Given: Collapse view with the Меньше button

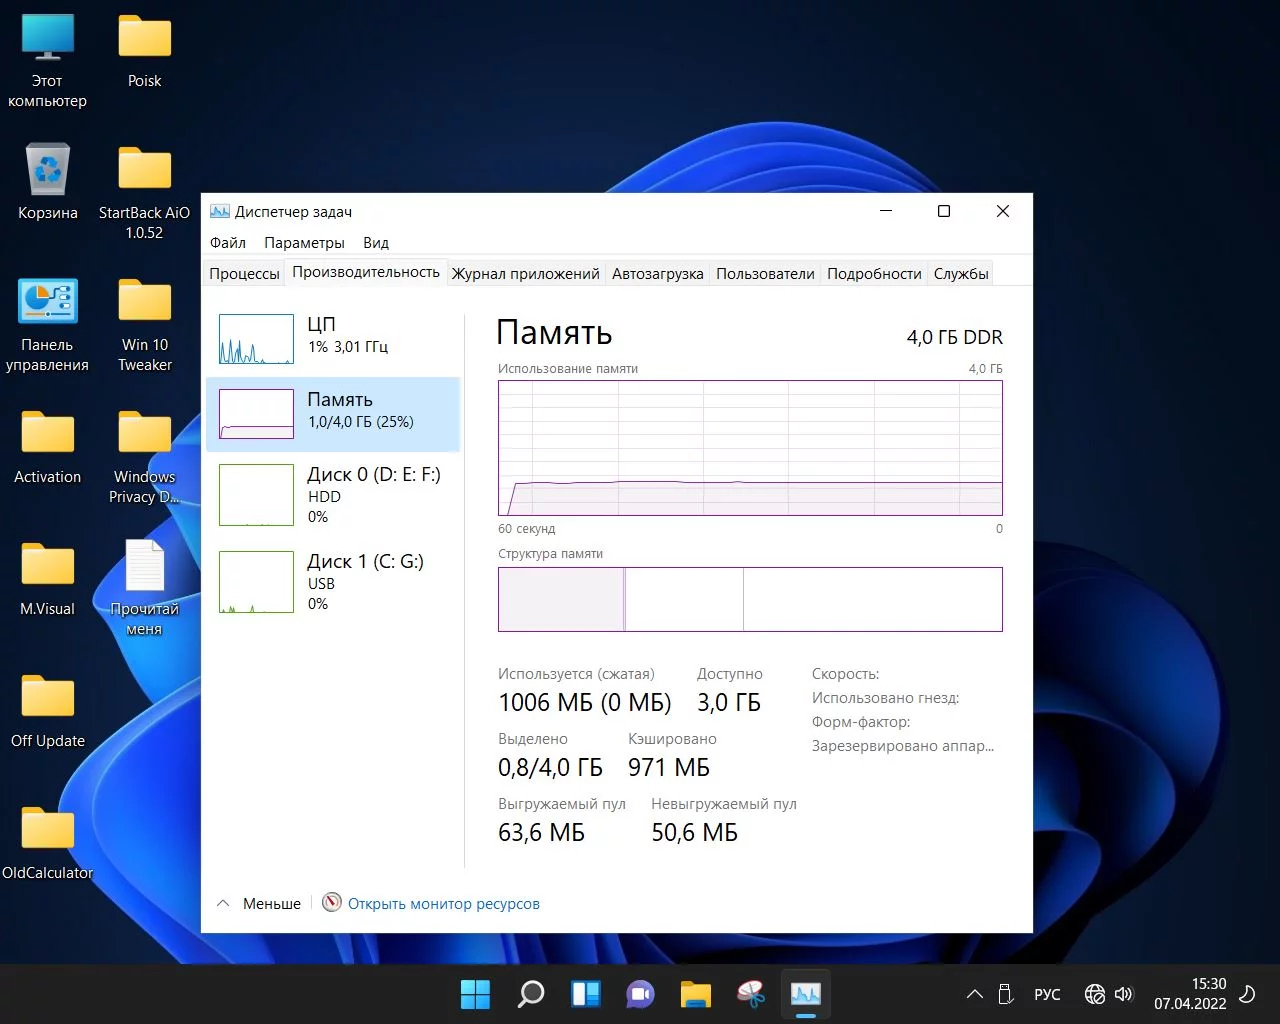Looking at the screenshot, I should 259,903.
